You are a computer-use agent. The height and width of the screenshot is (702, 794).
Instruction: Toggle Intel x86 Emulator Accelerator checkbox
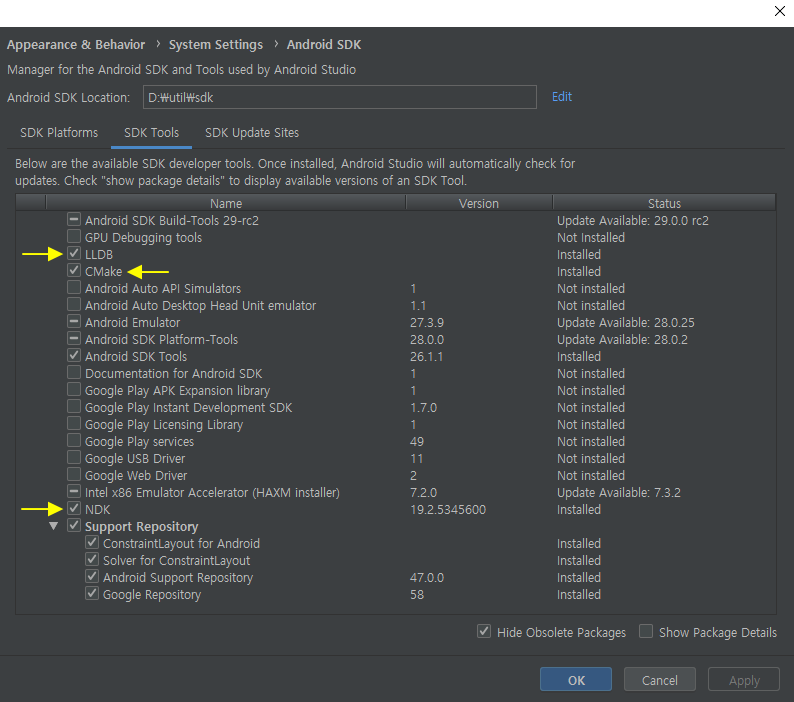coord(74,491)
